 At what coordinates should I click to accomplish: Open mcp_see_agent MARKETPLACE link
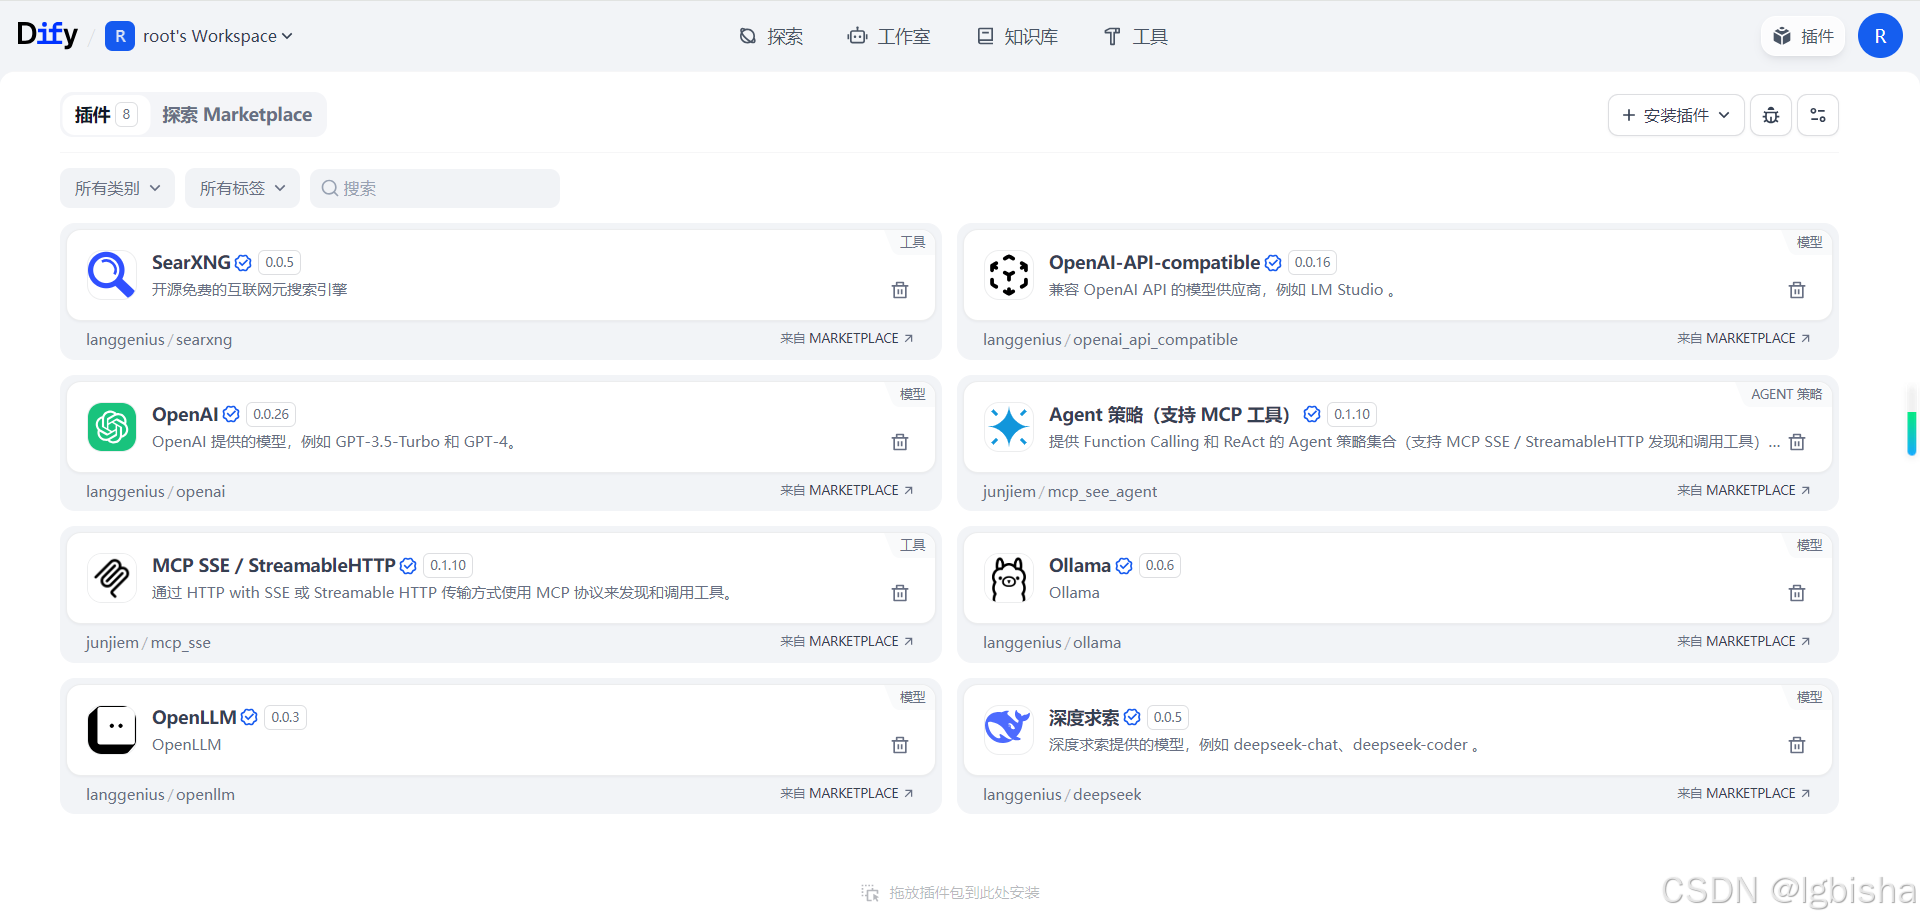coord(1744,490)
